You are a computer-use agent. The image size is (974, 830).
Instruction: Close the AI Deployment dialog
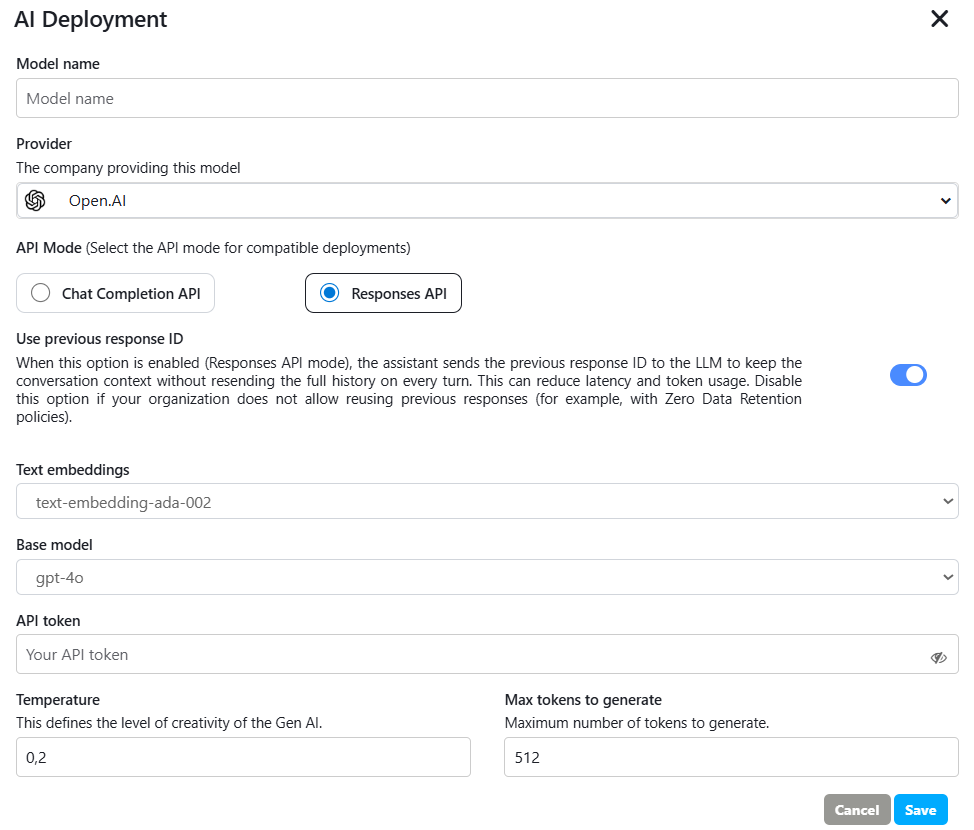point(939,19)
